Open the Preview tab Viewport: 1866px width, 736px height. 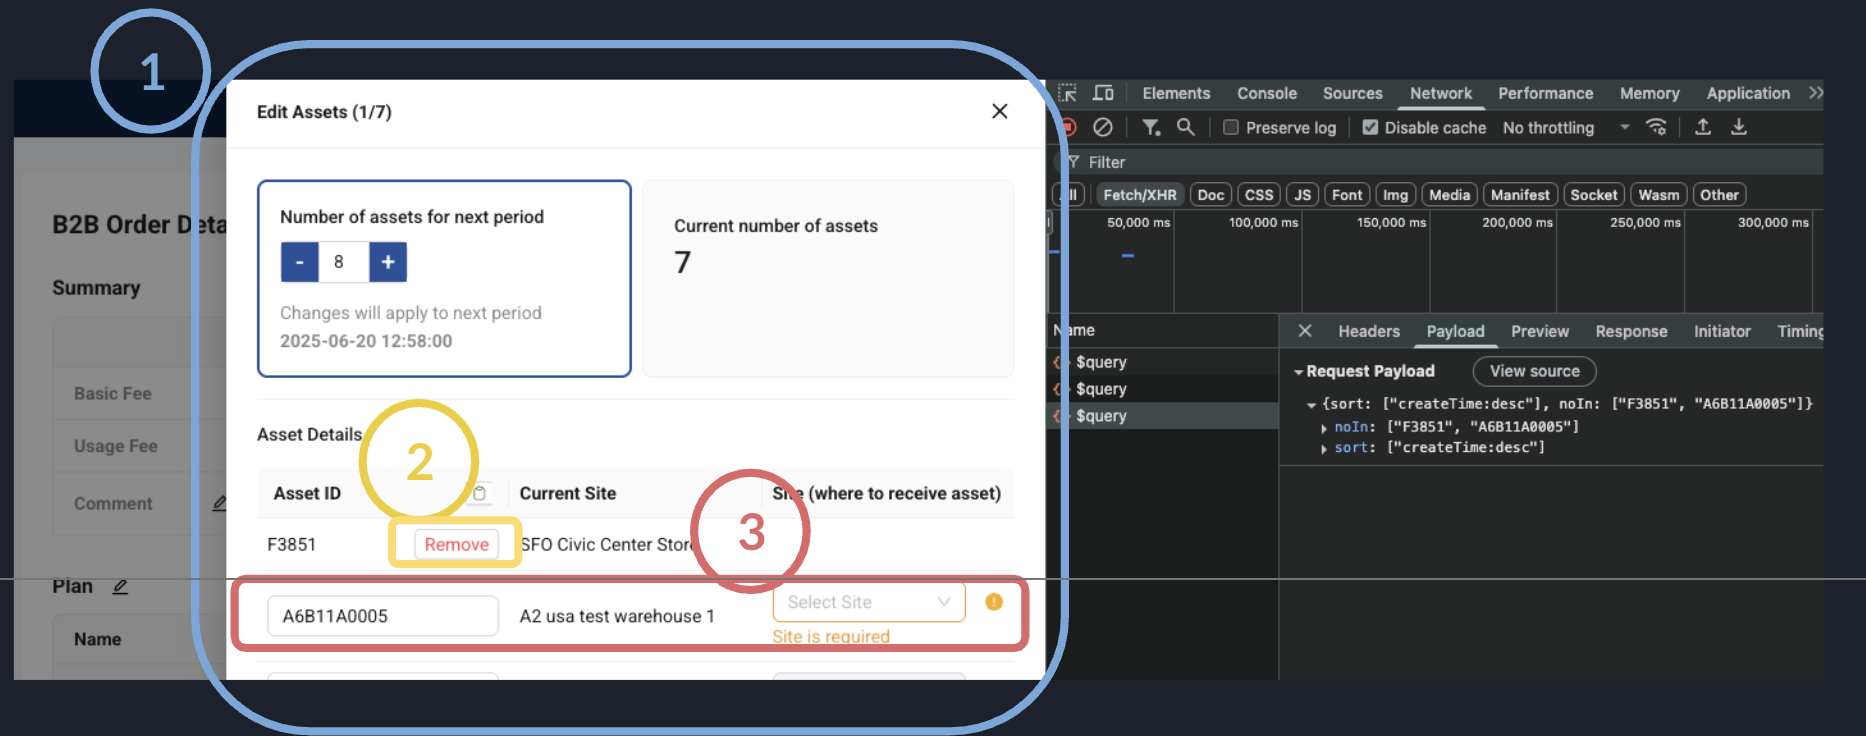(1540, 331)
